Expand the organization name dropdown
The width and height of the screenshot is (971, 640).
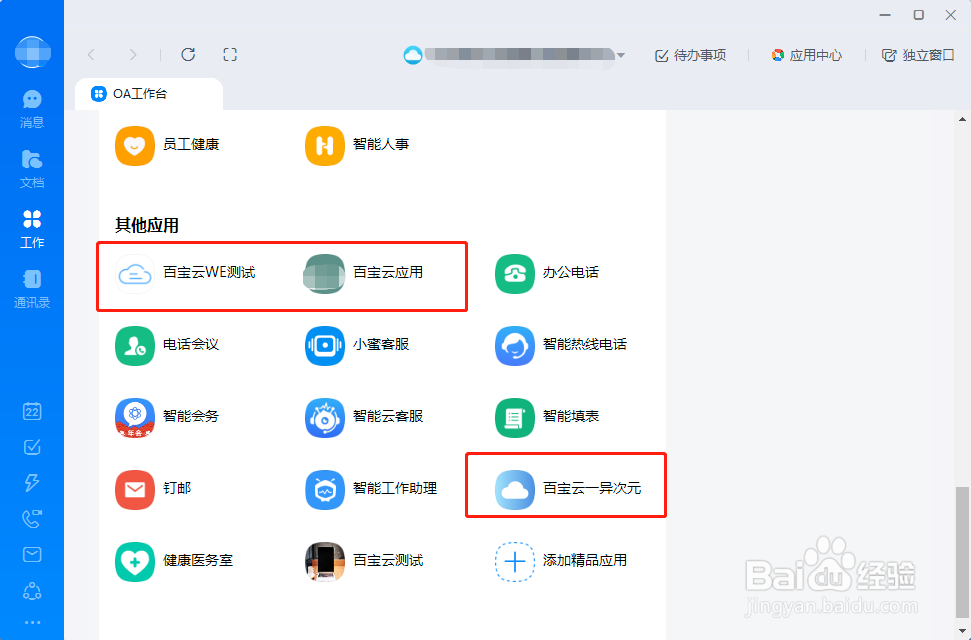click(621, 56)
